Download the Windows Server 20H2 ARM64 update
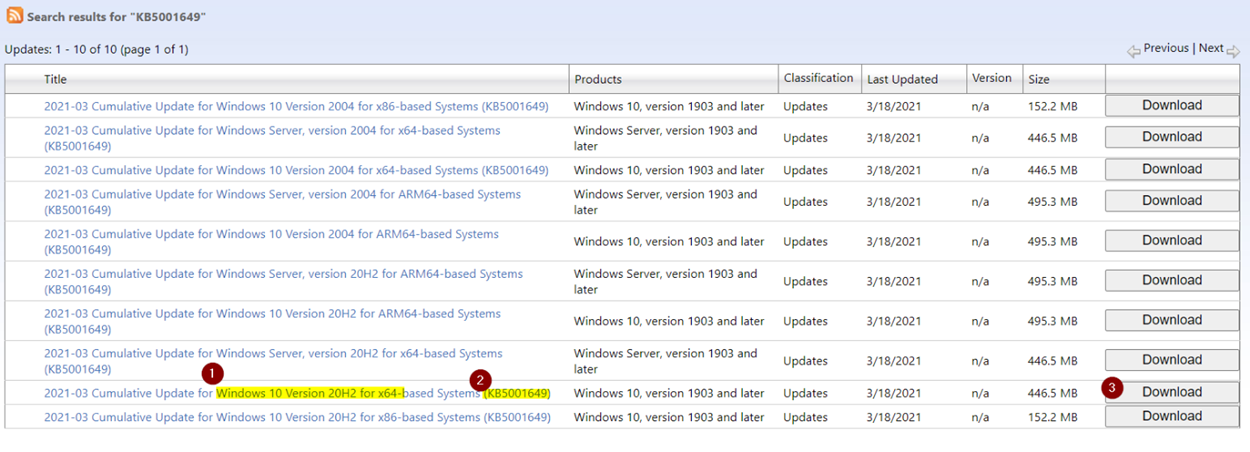This screenshot has height=452, width=1250. tap(1172, 281)
